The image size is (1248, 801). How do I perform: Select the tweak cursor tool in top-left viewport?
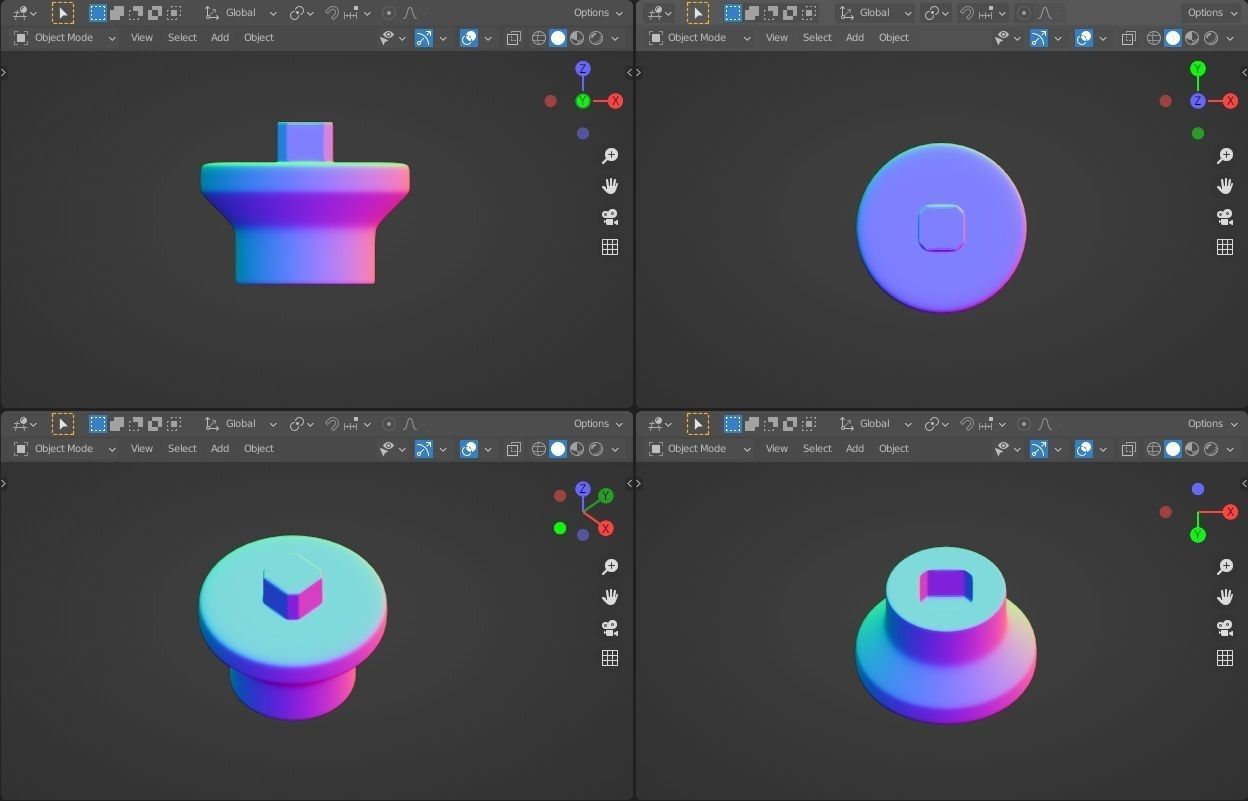62,13
